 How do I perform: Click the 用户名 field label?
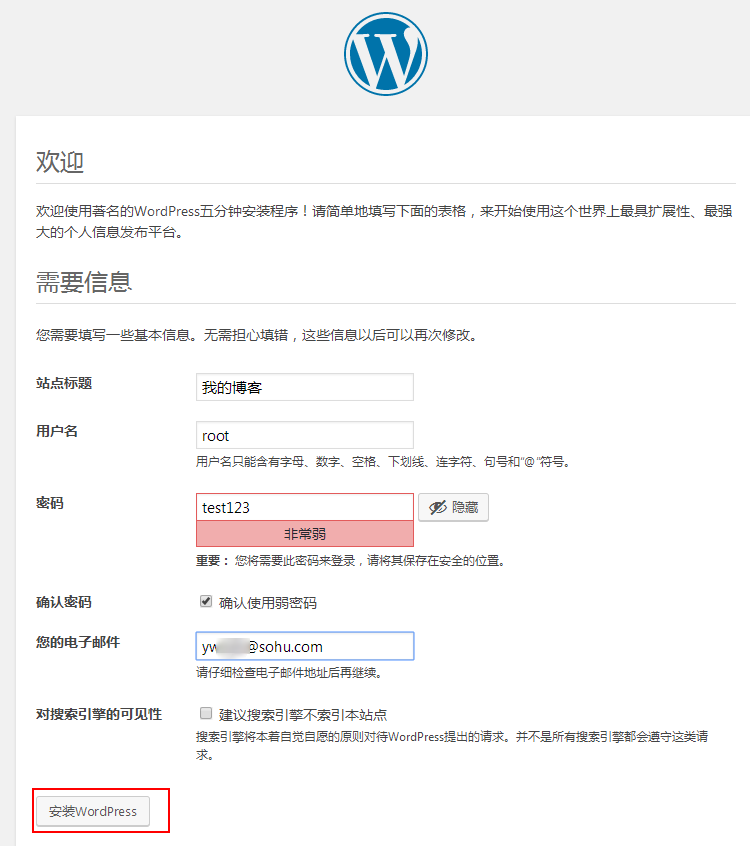(57, 431)
